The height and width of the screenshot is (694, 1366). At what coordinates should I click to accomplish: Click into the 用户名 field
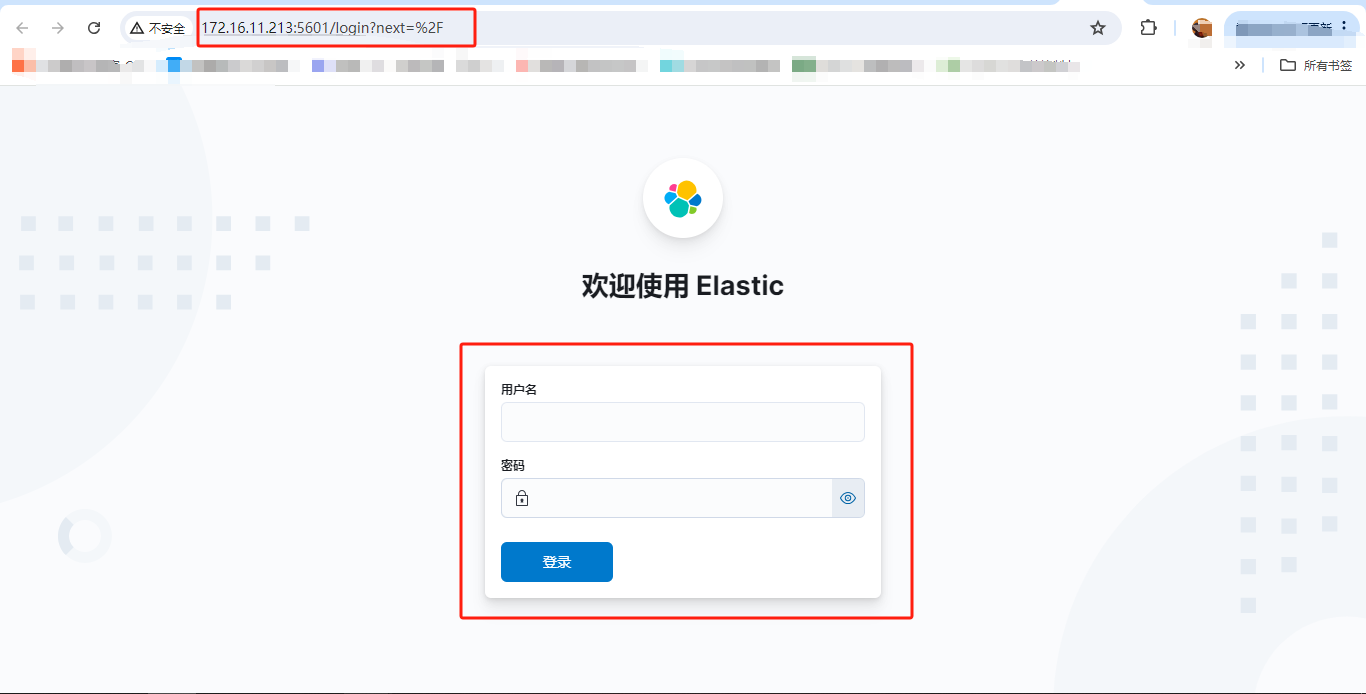[x=683, y=422]
